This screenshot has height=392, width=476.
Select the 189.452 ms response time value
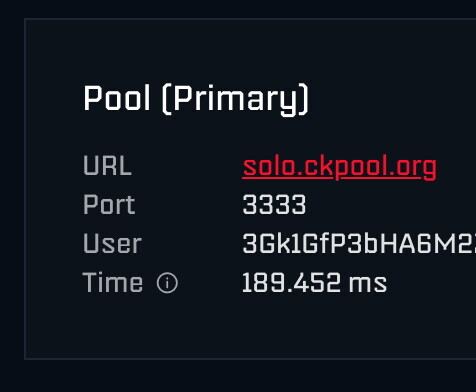314,283
